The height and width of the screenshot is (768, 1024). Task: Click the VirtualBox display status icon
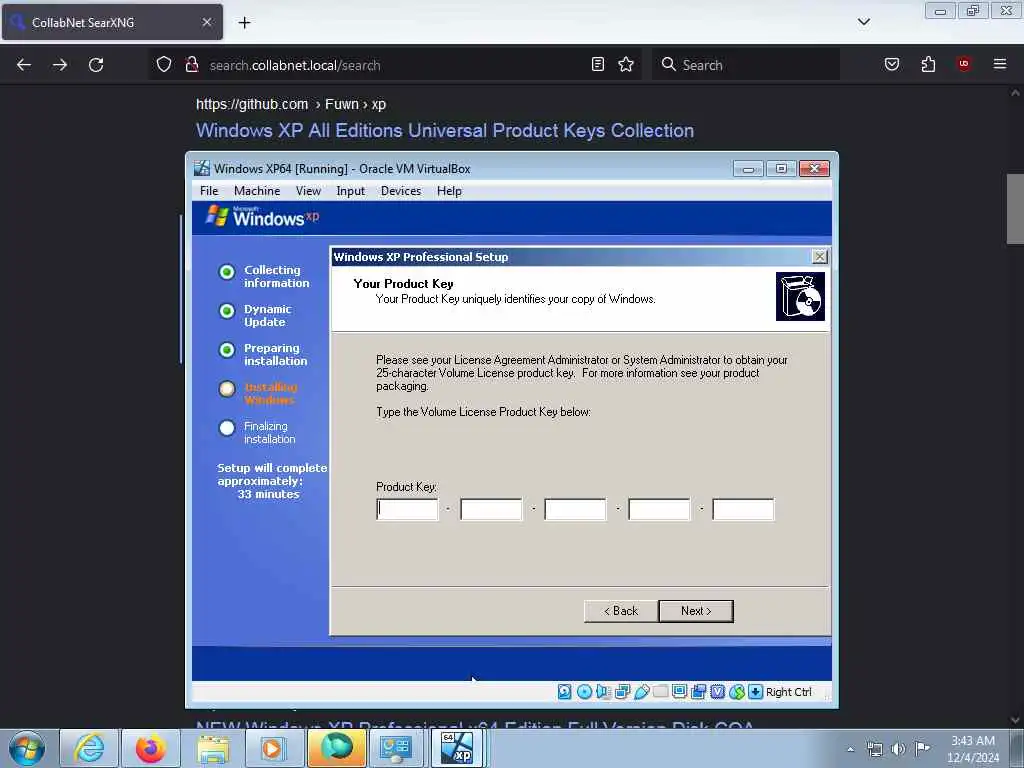pyautogui.click(x=679, y=692)
